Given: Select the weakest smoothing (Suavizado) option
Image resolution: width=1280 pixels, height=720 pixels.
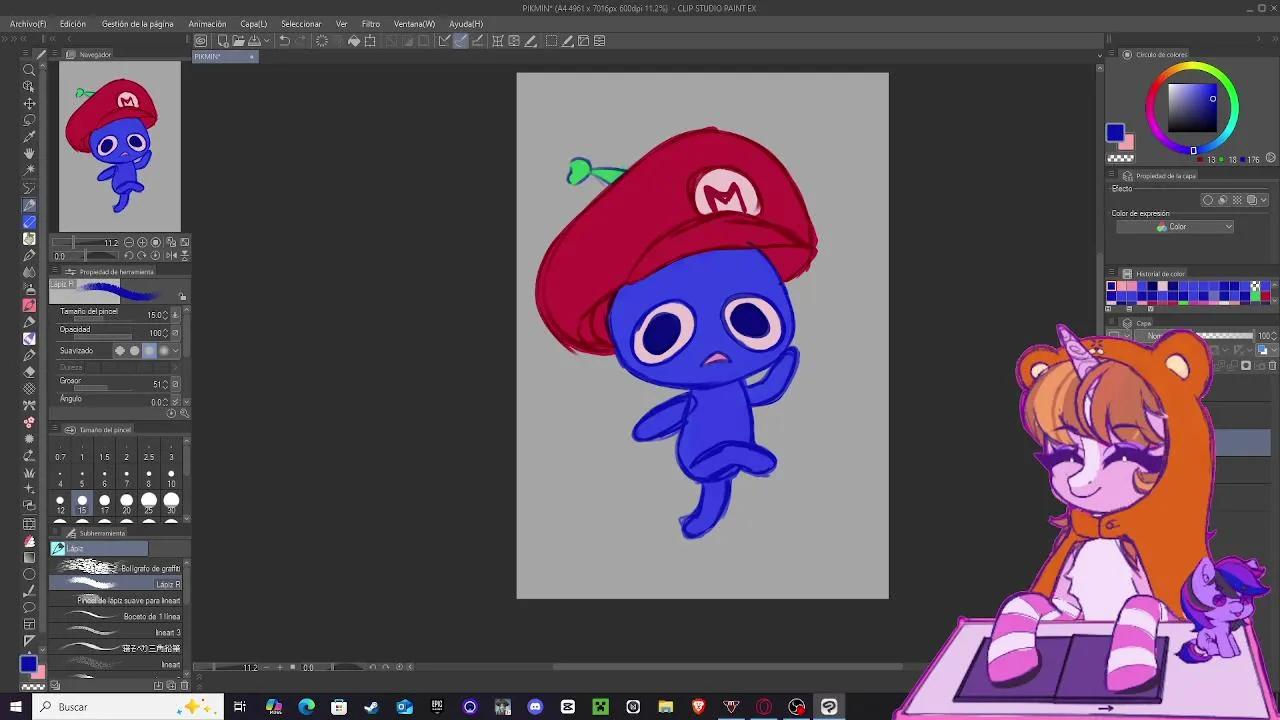Looking at the screenshot, I should click(120, 351).
